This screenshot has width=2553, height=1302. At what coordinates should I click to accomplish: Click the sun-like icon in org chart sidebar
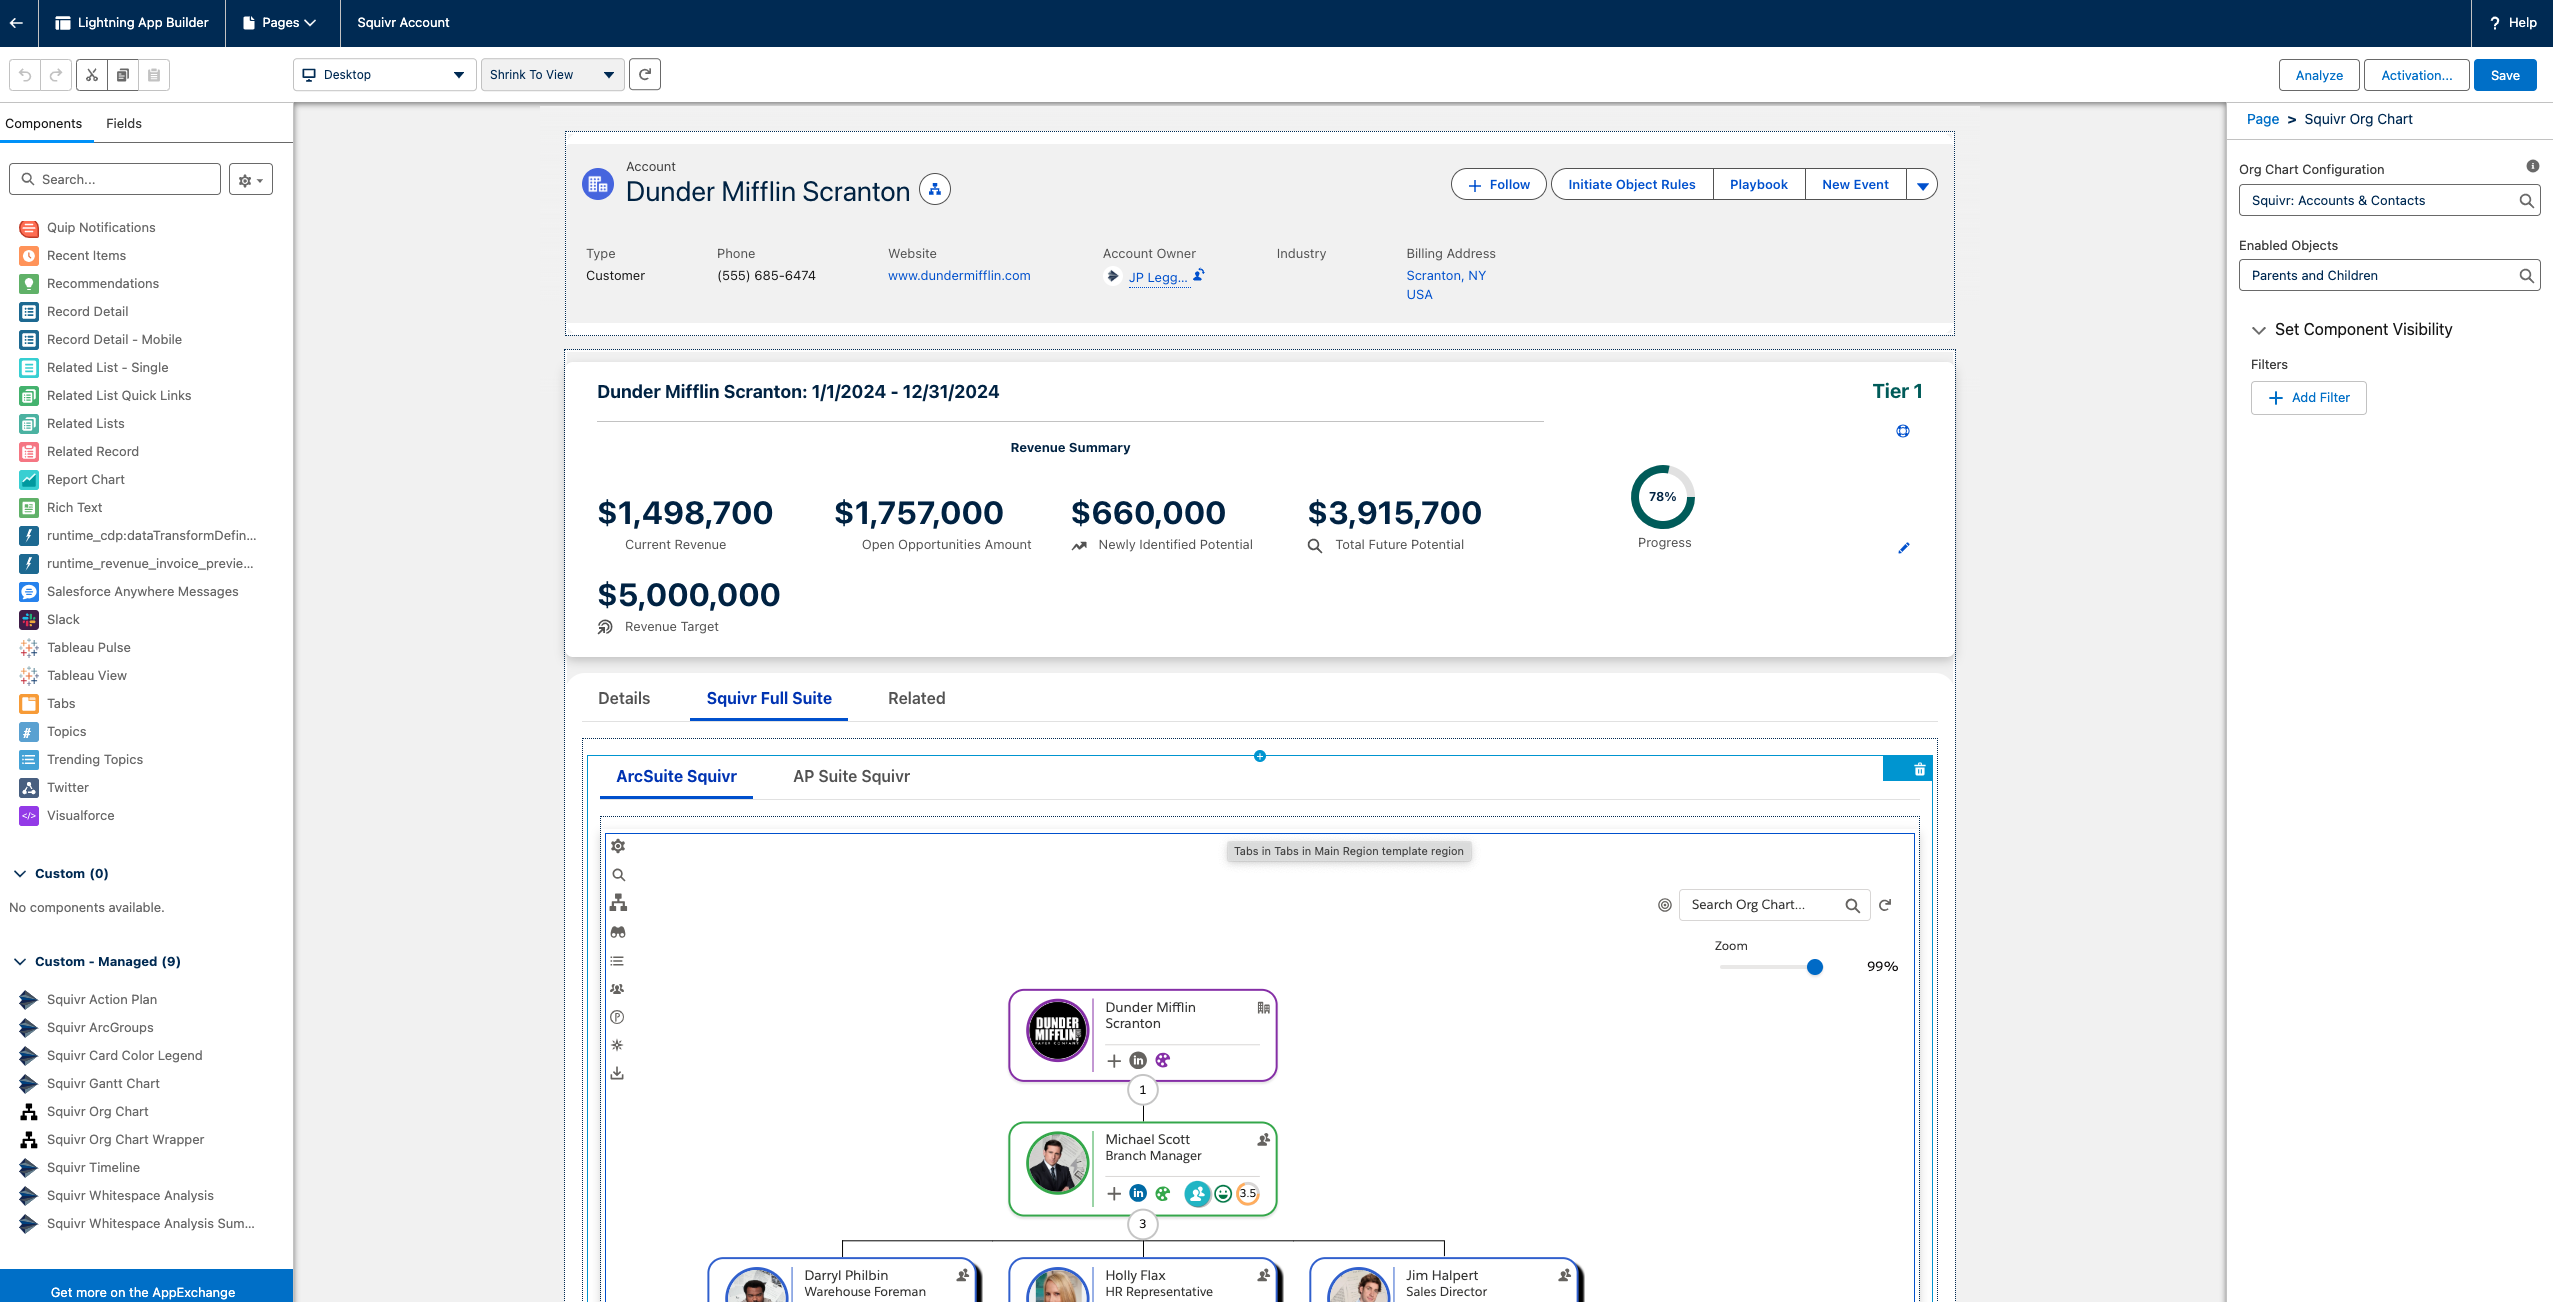pyautogui.click(x=618, y=1045)
